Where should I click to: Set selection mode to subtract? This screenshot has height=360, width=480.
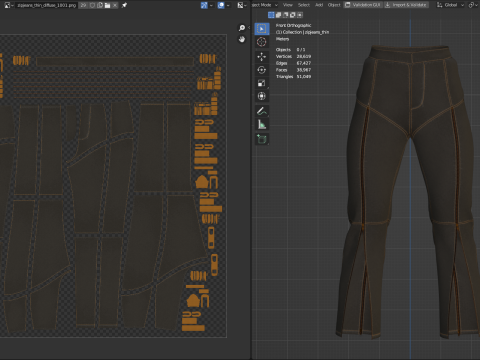285,15
